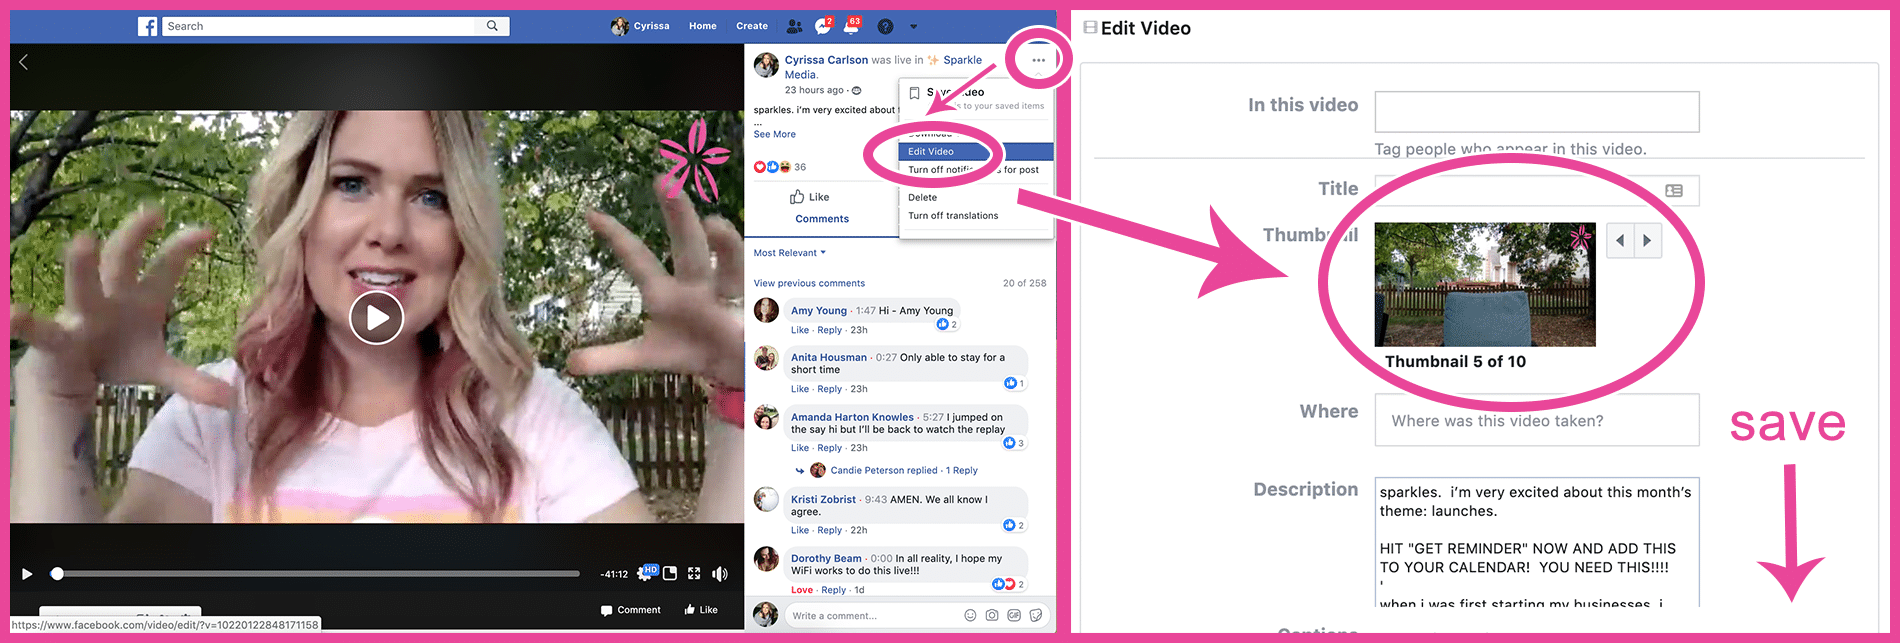Click Love under Dorothy Beam's comment
Image resolution: width=1900 pixels, height=643 pixels.
coord(802,590)
